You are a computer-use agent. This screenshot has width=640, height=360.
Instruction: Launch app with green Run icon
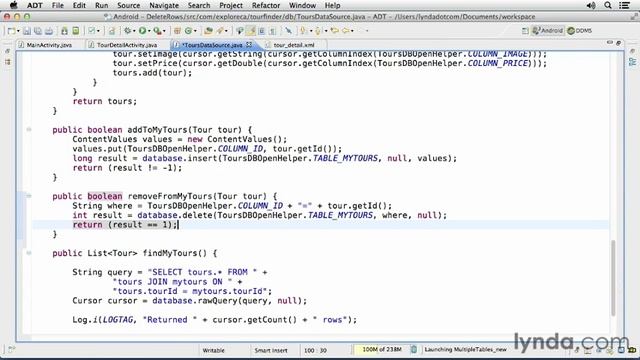tap(142, 31)
